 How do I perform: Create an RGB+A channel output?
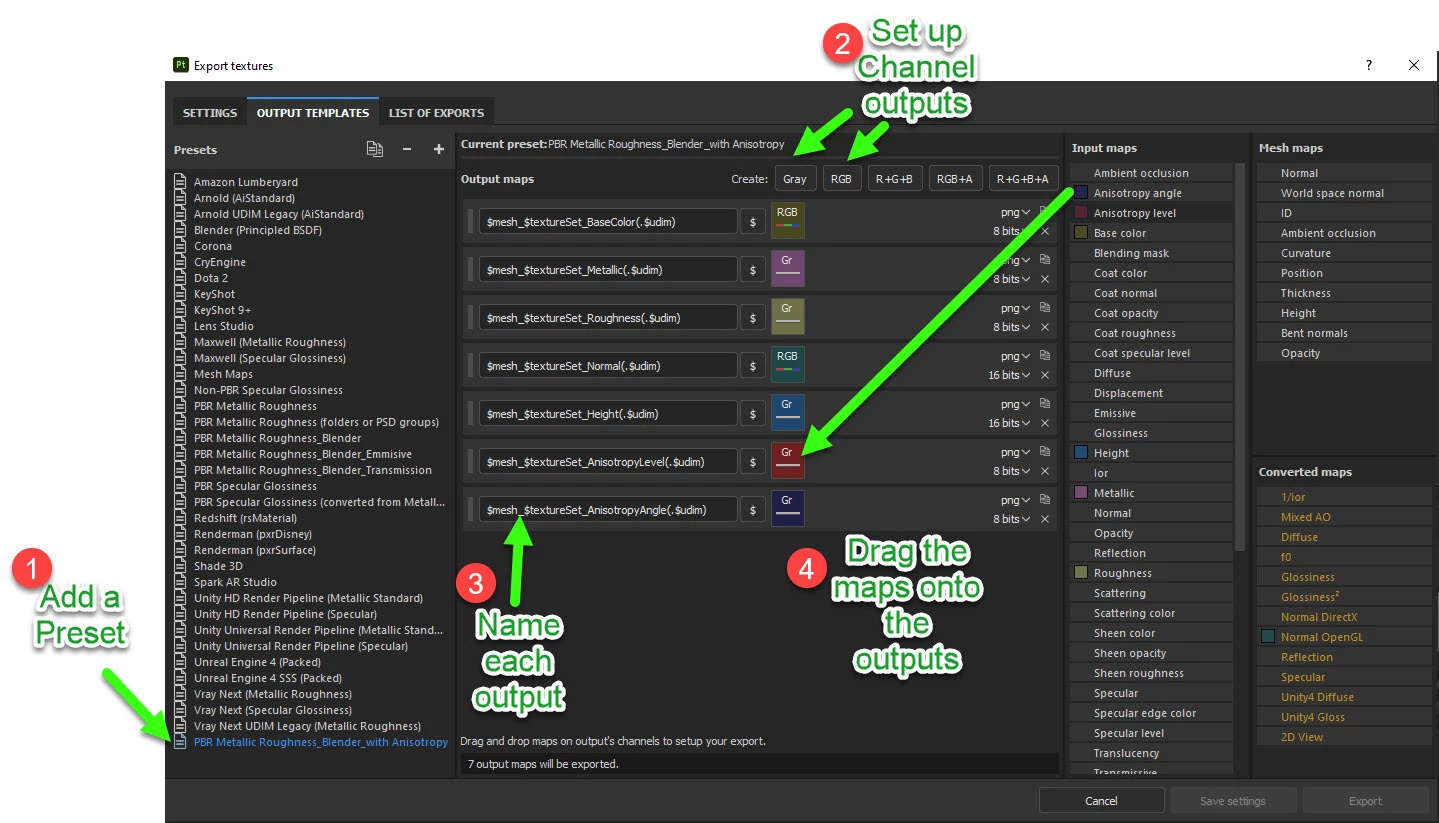[955, 179]
